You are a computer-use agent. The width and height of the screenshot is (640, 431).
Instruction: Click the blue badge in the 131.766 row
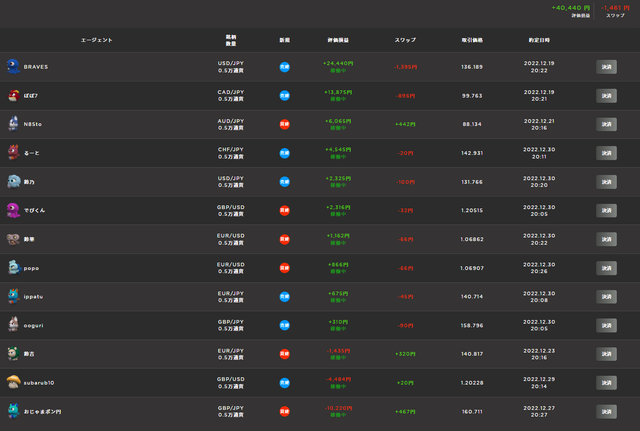point(284,182)
